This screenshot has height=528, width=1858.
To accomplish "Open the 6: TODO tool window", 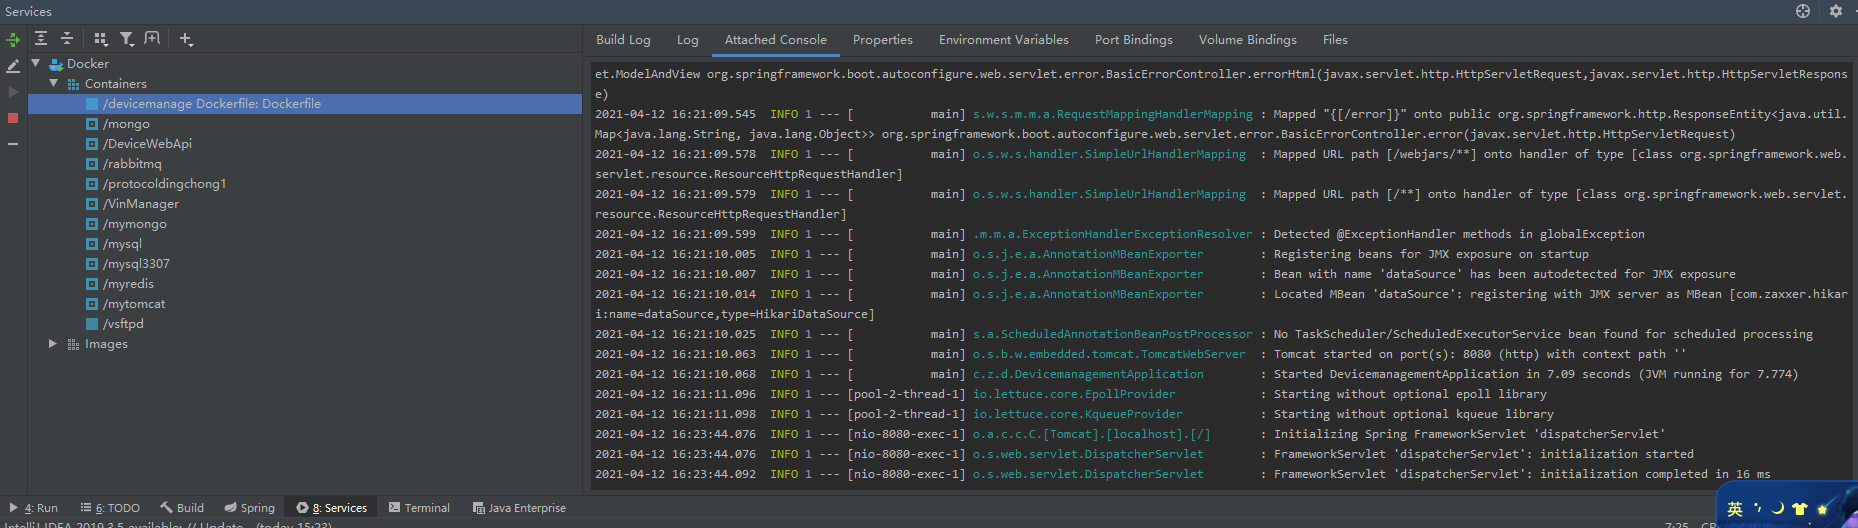I will pyautogui.click(x=110, y=508).
